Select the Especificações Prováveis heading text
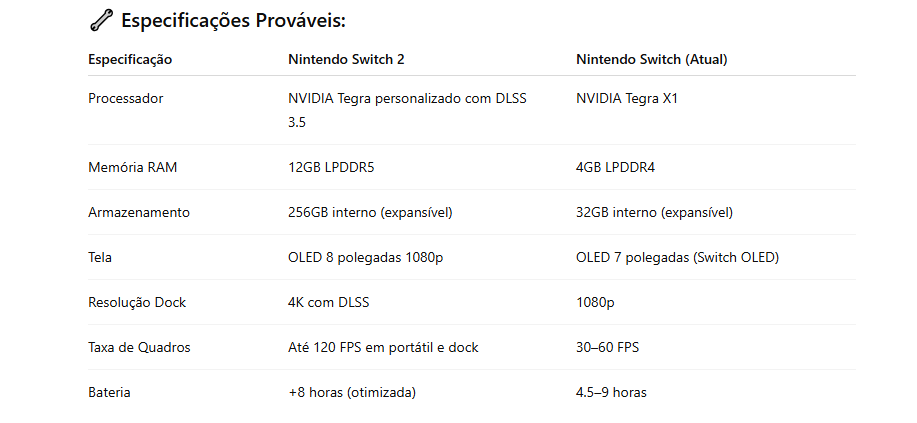Viewport: 917px width, 423px height. 233,21
